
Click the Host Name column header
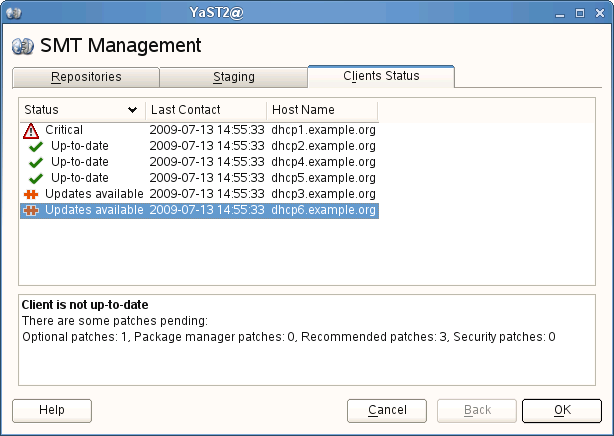(x=322, y=109)
